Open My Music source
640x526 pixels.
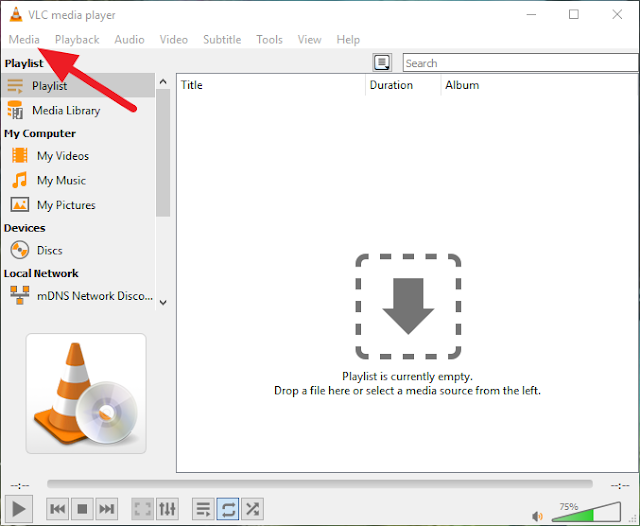coord(61,180)
